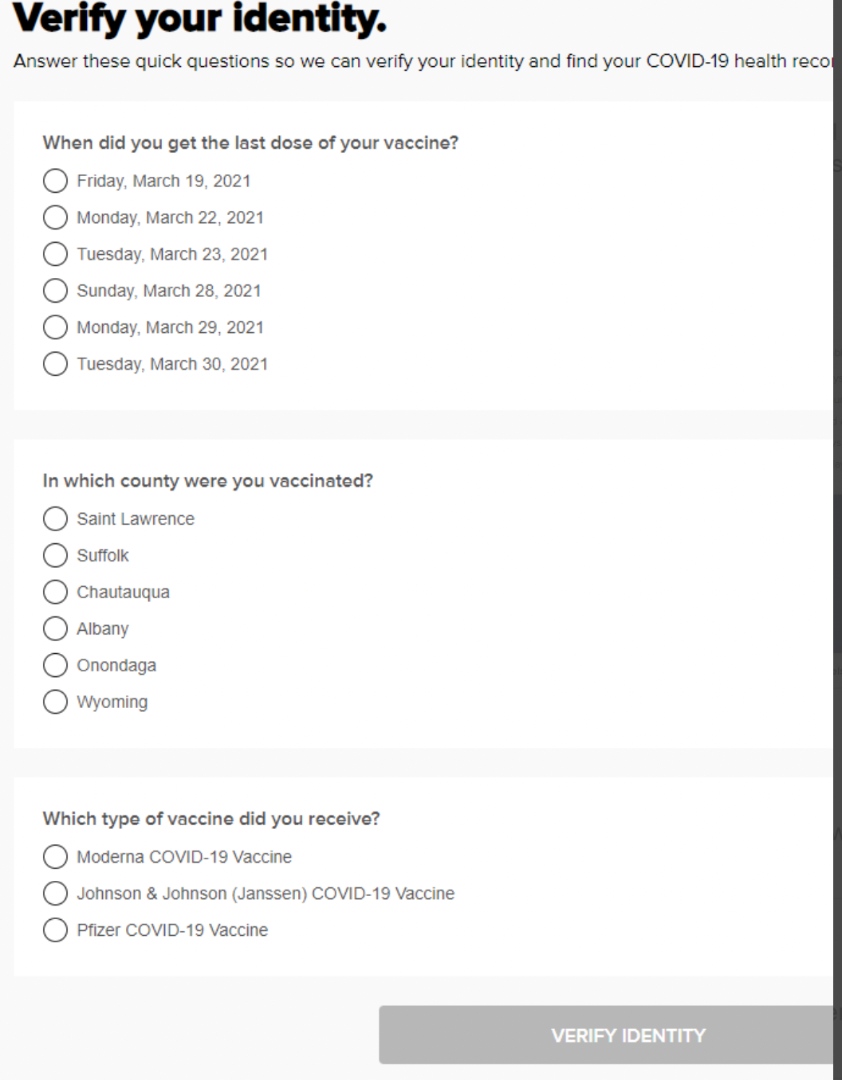The height and width of the screenshot is (1080, 842).
Task: Choose Monday, March 29, 2021 date
Action: point(56,327)
